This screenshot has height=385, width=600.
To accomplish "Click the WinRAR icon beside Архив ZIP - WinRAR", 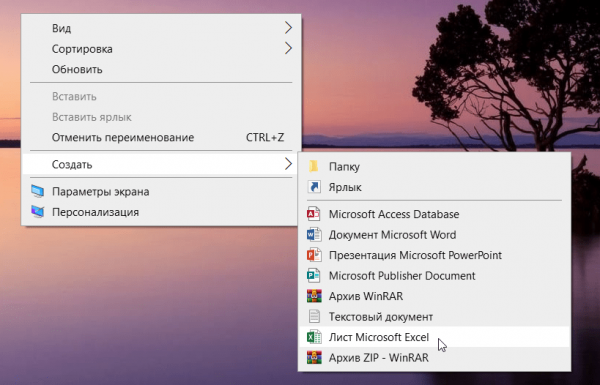I will 314,357.
